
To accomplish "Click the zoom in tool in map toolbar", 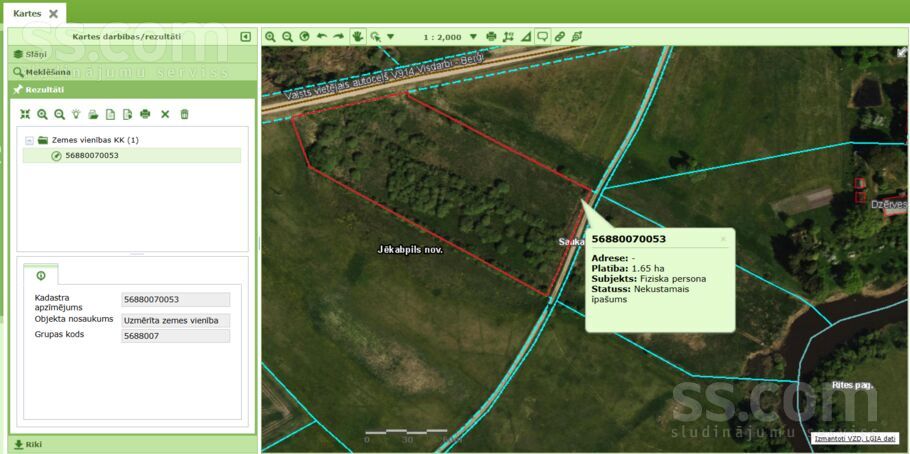I will [x=270, y=37].
